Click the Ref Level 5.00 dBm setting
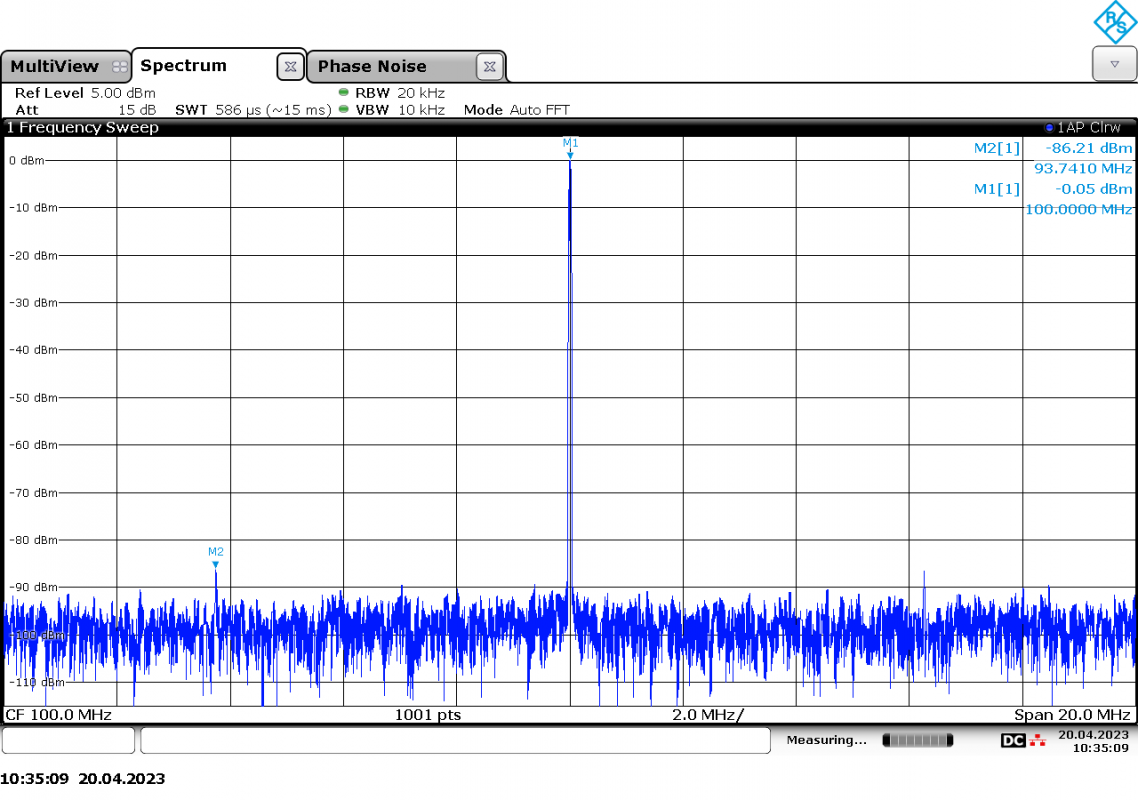Screen dimensions: 1138x800 click(x=85, y=93)
